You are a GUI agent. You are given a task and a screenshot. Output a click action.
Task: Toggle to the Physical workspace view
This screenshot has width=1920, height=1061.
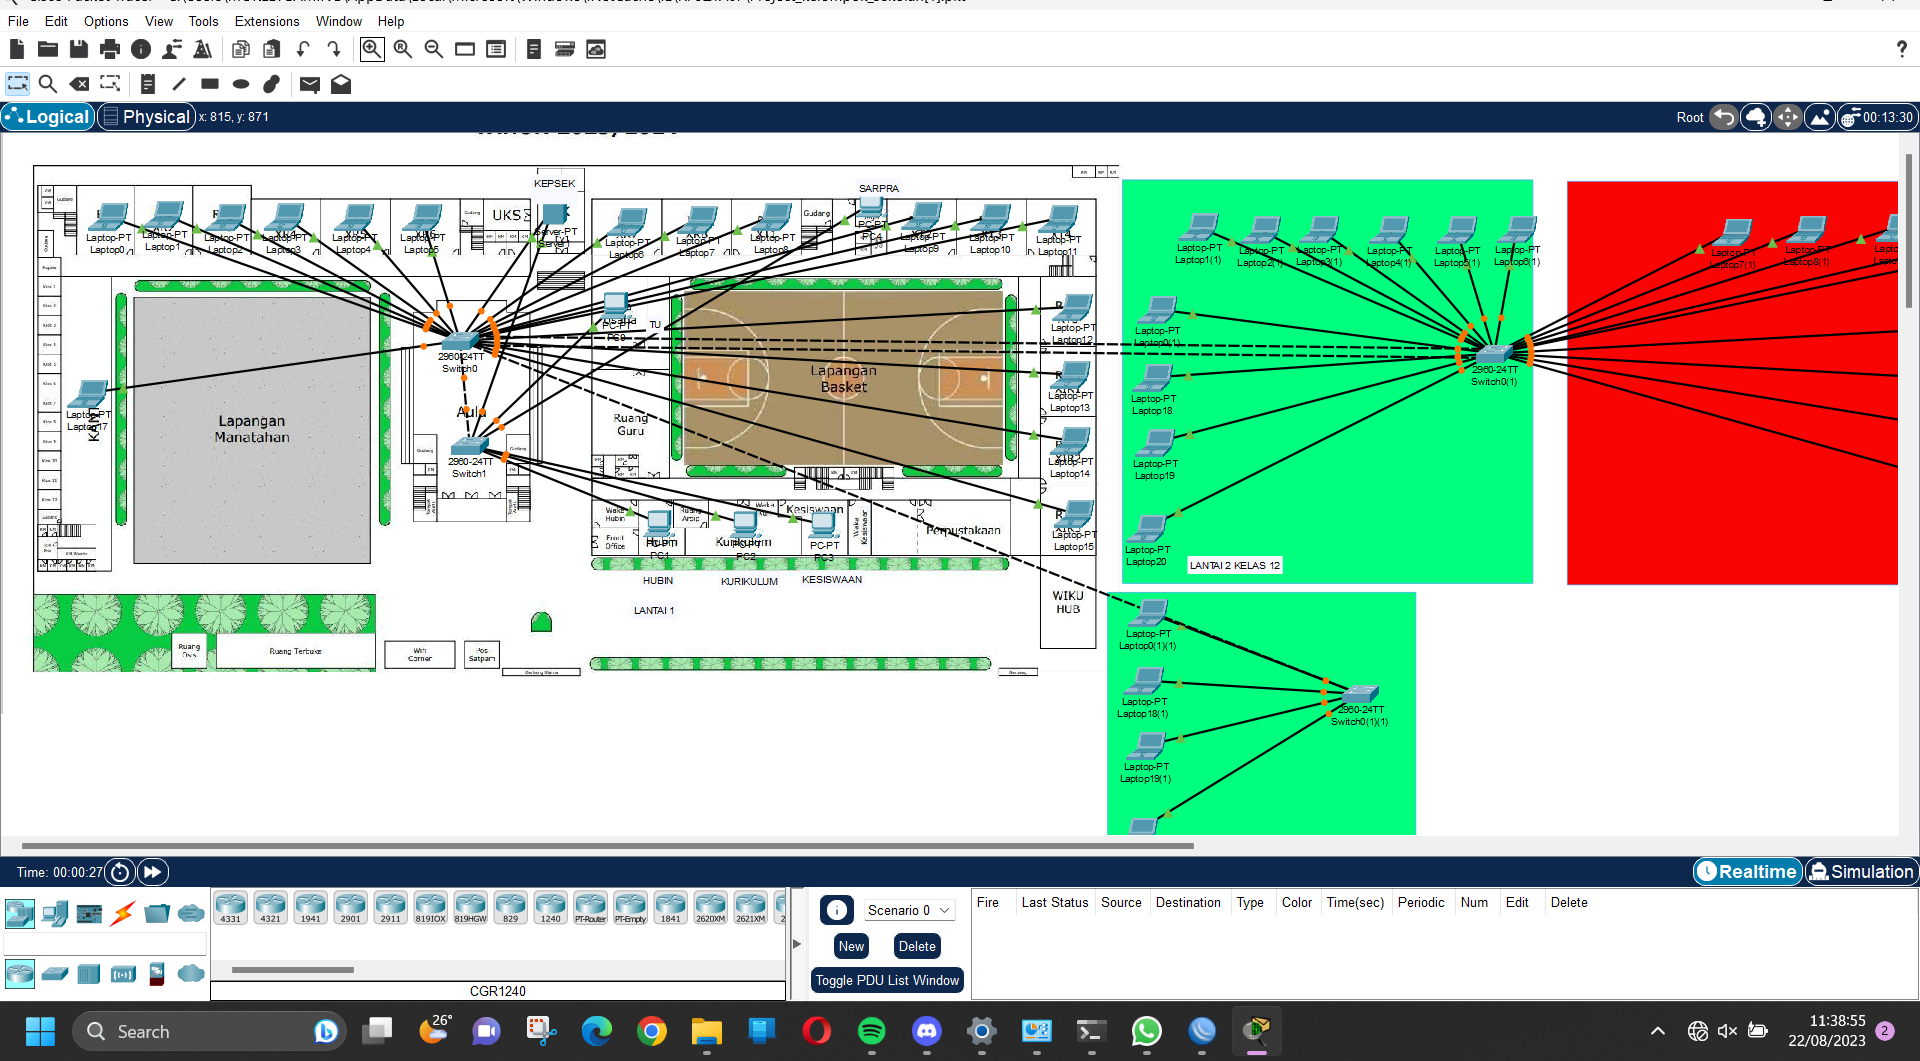[145, 117]
